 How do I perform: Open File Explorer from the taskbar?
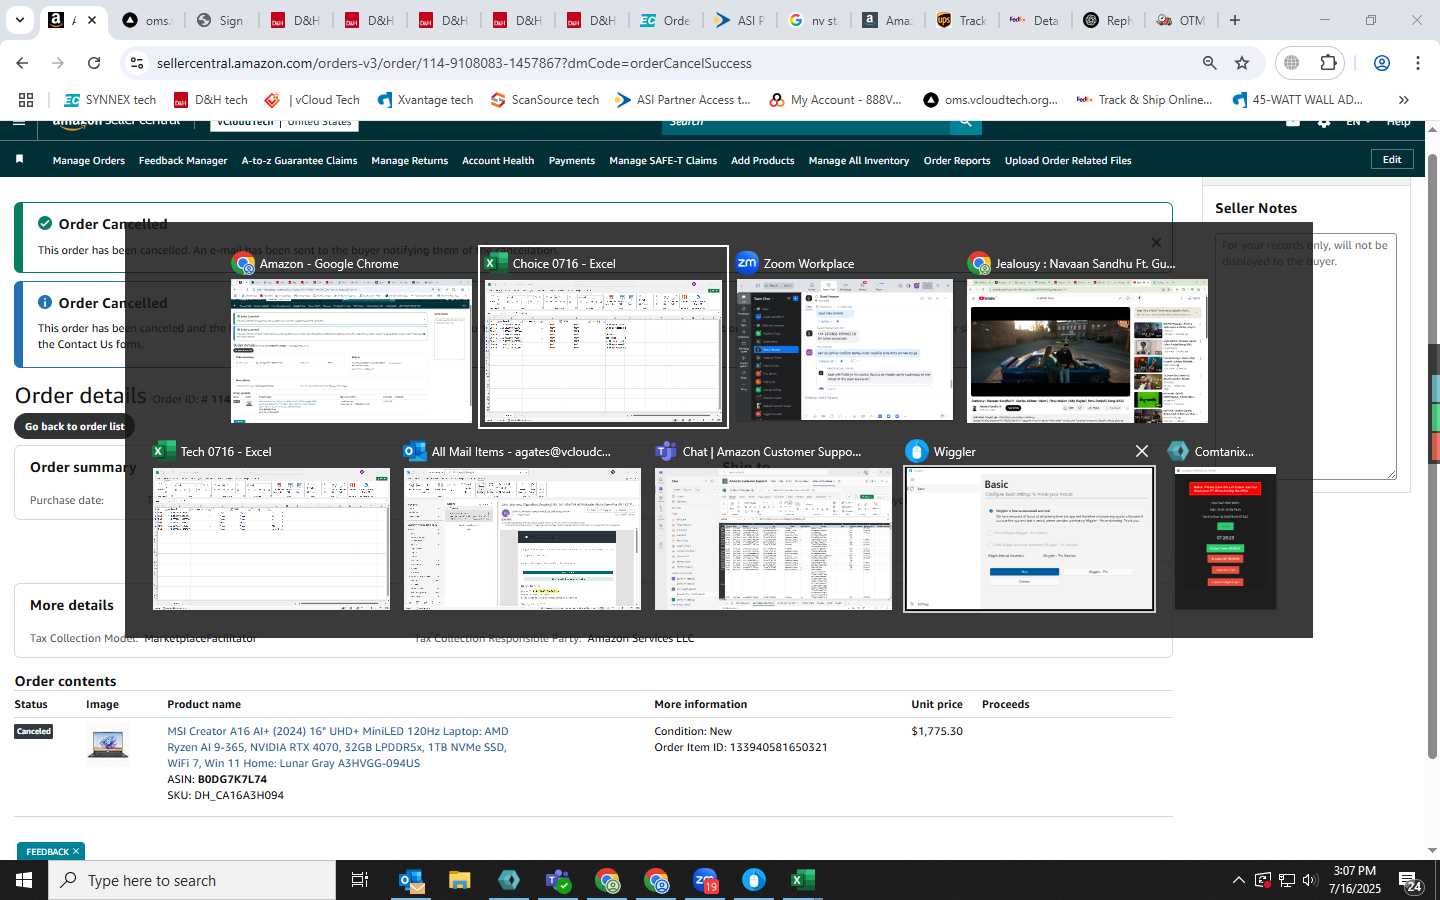[x=460, y=880]
